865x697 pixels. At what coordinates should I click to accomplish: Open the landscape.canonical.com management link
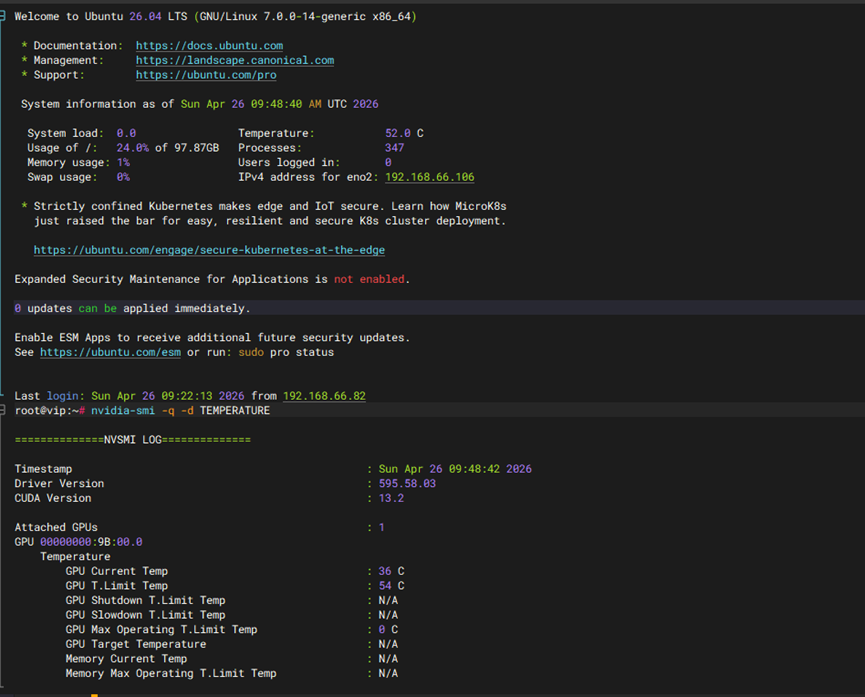point(234,60)
